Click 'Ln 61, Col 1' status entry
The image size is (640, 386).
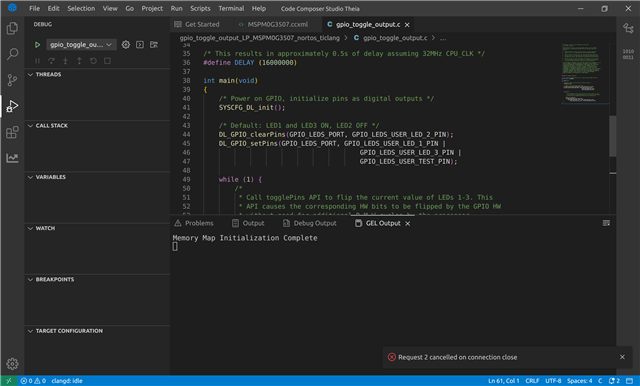(504, 381)
